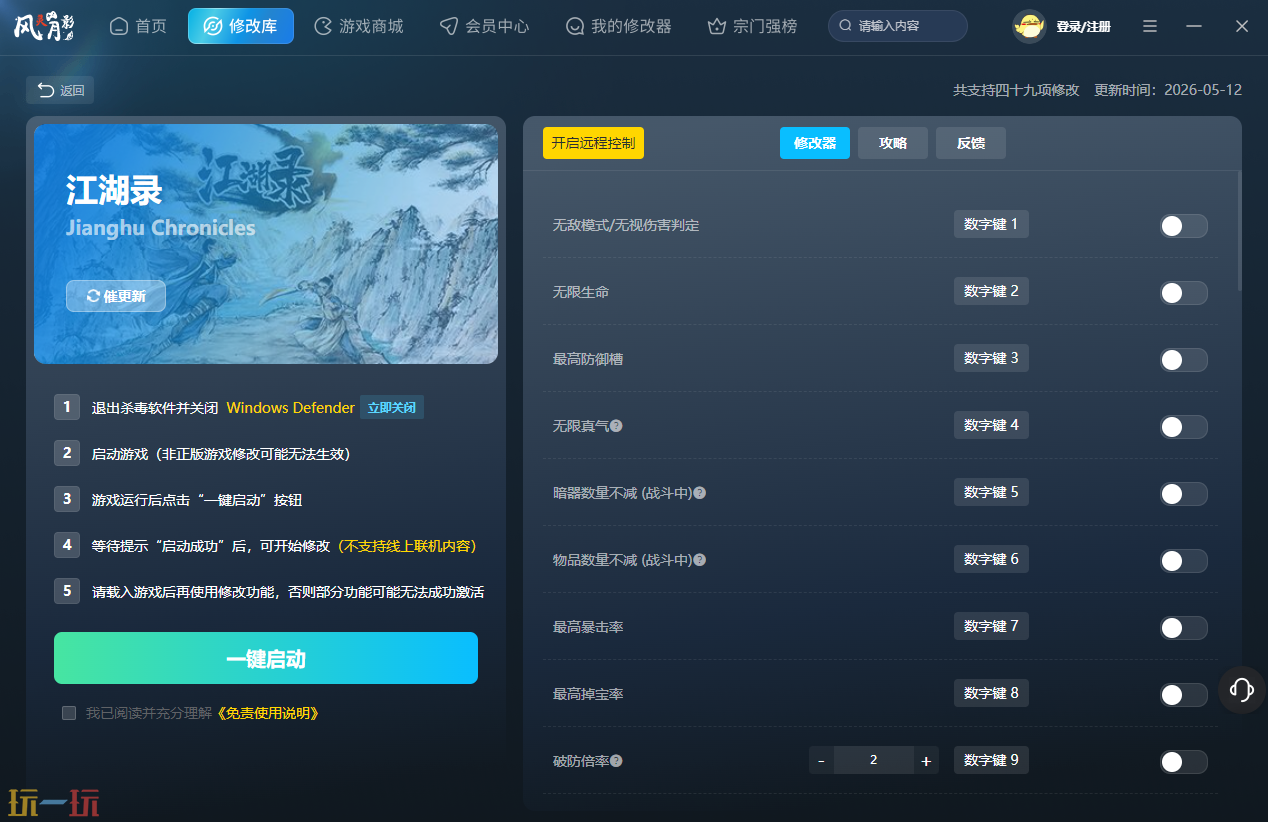The width and height of the screenshot is (1268, 822).
Task: Click 数字键 5 hotkey button
Action: 991,492
